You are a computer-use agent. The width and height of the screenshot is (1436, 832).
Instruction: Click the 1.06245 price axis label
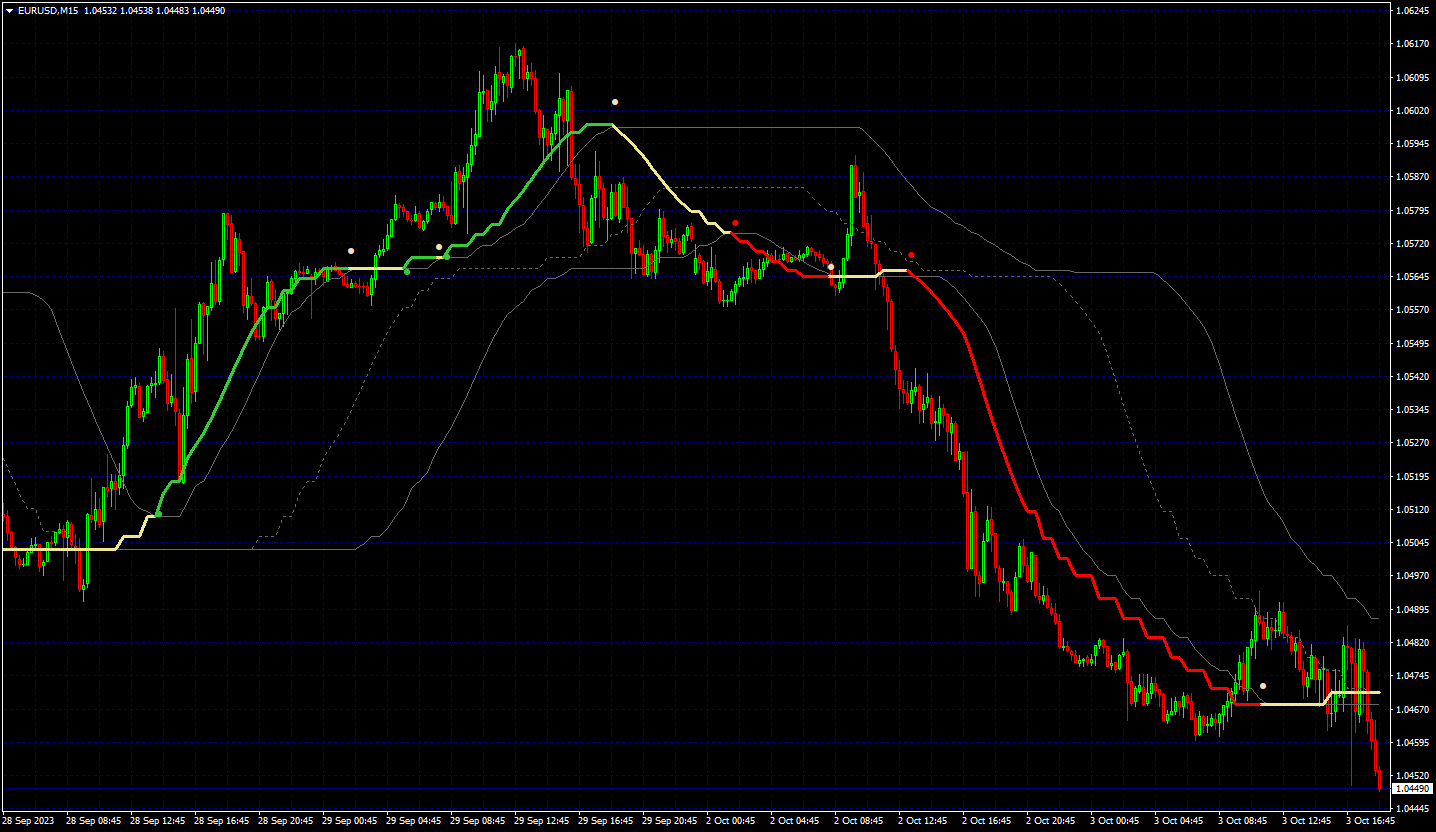1411,11
